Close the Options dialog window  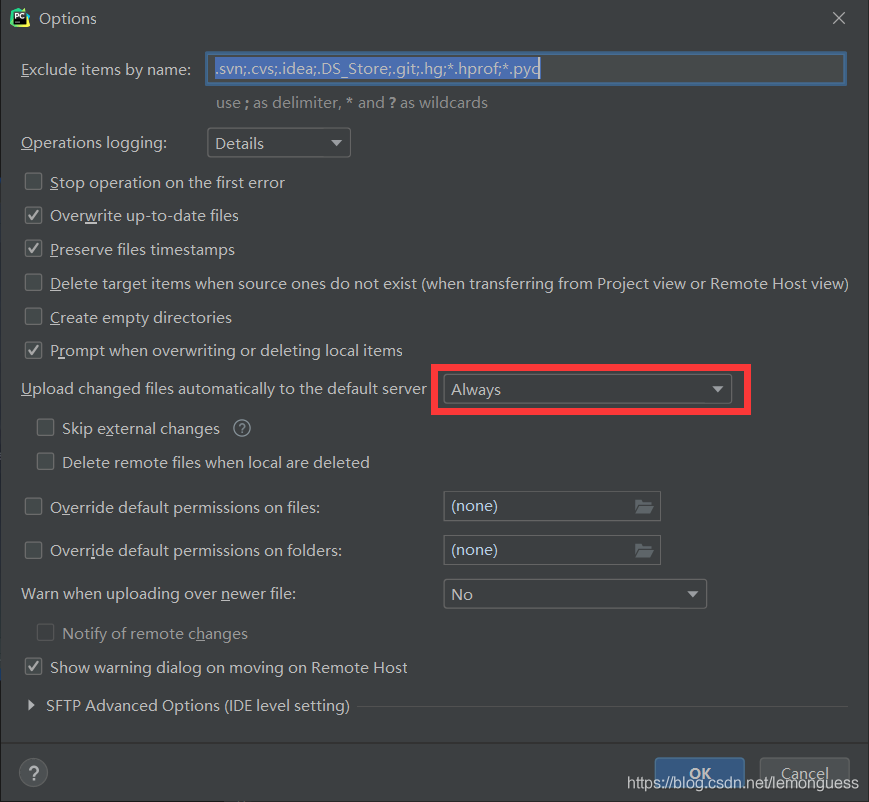(x=838, y=19)
